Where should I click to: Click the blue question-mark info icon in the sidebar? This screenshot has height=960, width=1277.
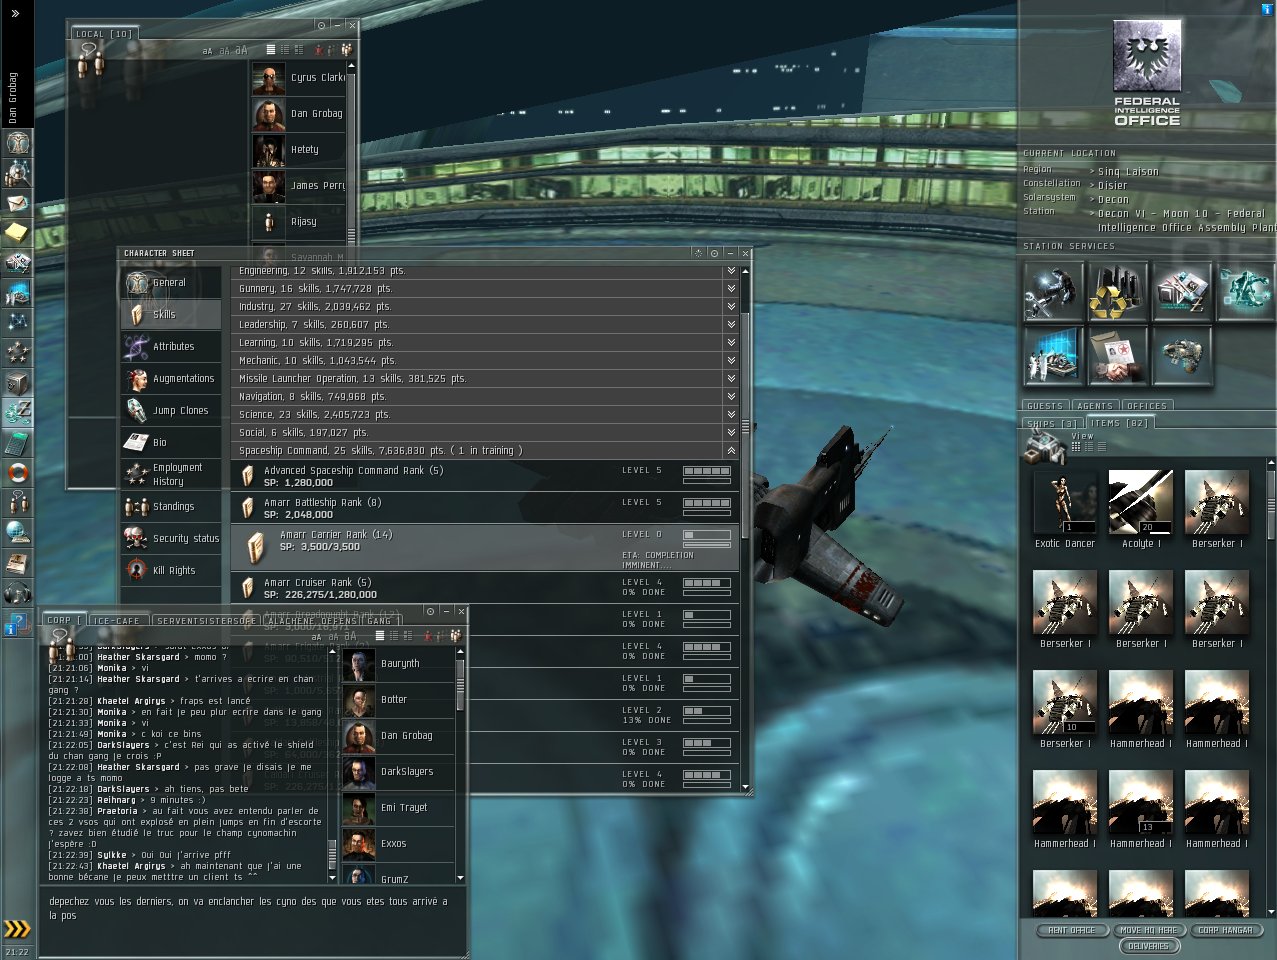17,627
